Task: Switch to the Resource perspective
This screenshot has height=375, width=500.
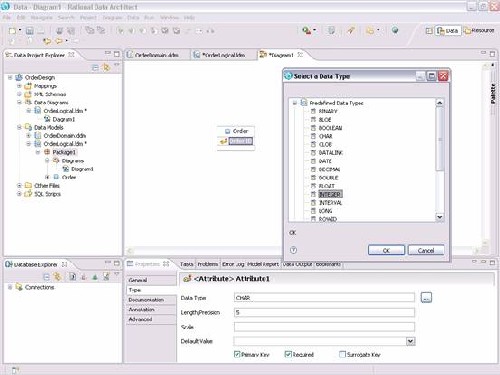Action: coord(479,31)
